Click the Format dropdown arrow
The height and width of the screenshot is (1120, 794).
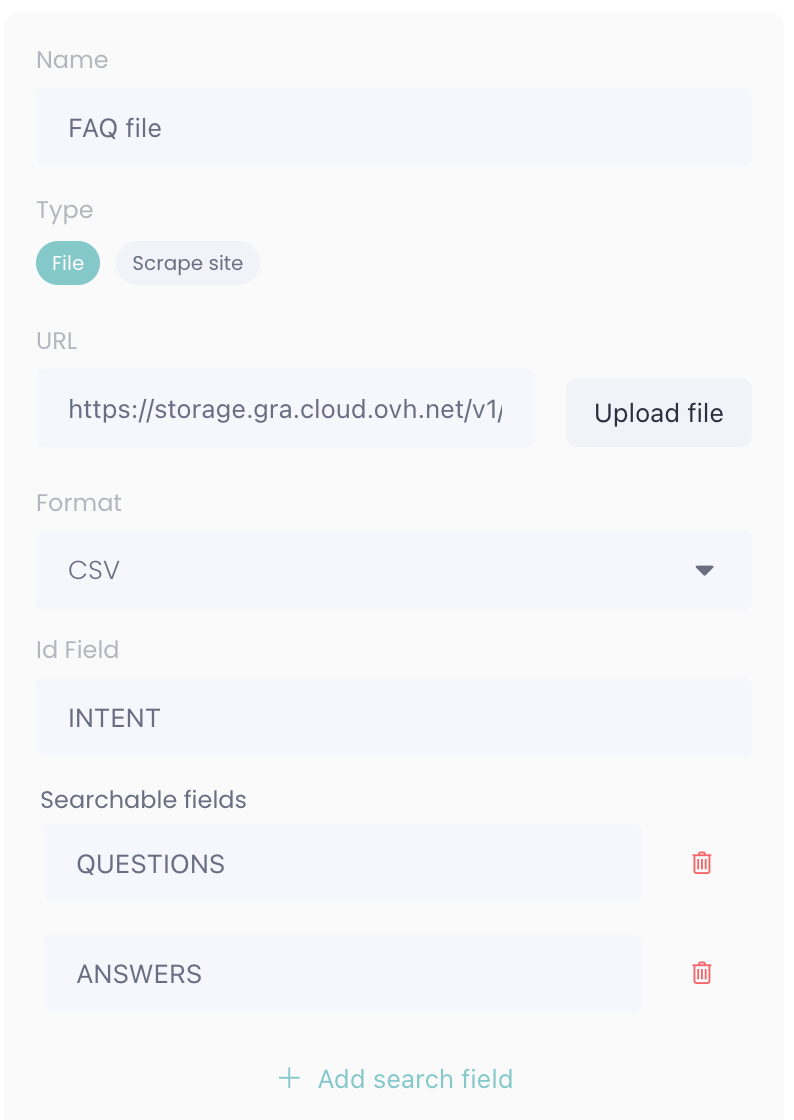(x=704, y=571)
